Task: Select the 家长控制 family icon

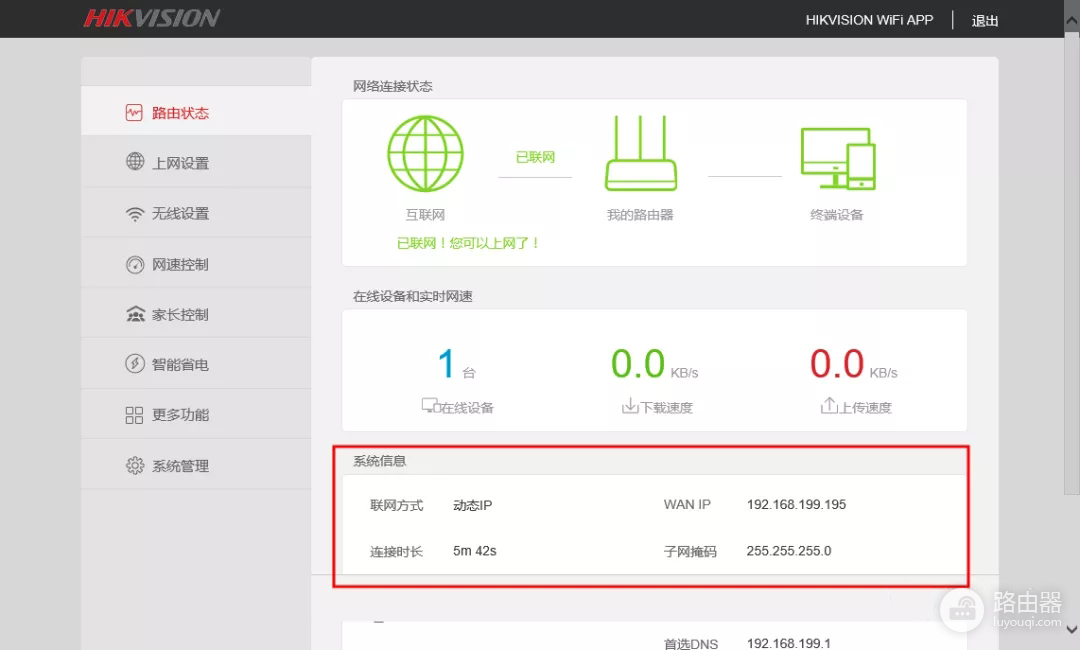Action: click(x=135, y=312)
